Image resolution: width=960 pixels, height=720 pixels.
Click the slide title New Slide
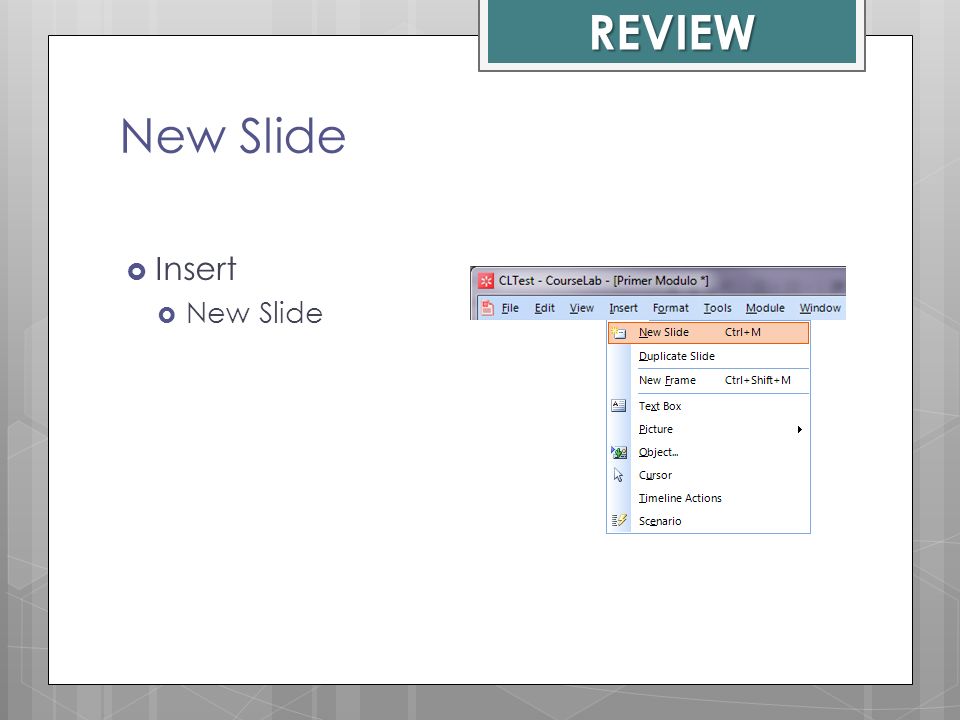click(233, 135)
